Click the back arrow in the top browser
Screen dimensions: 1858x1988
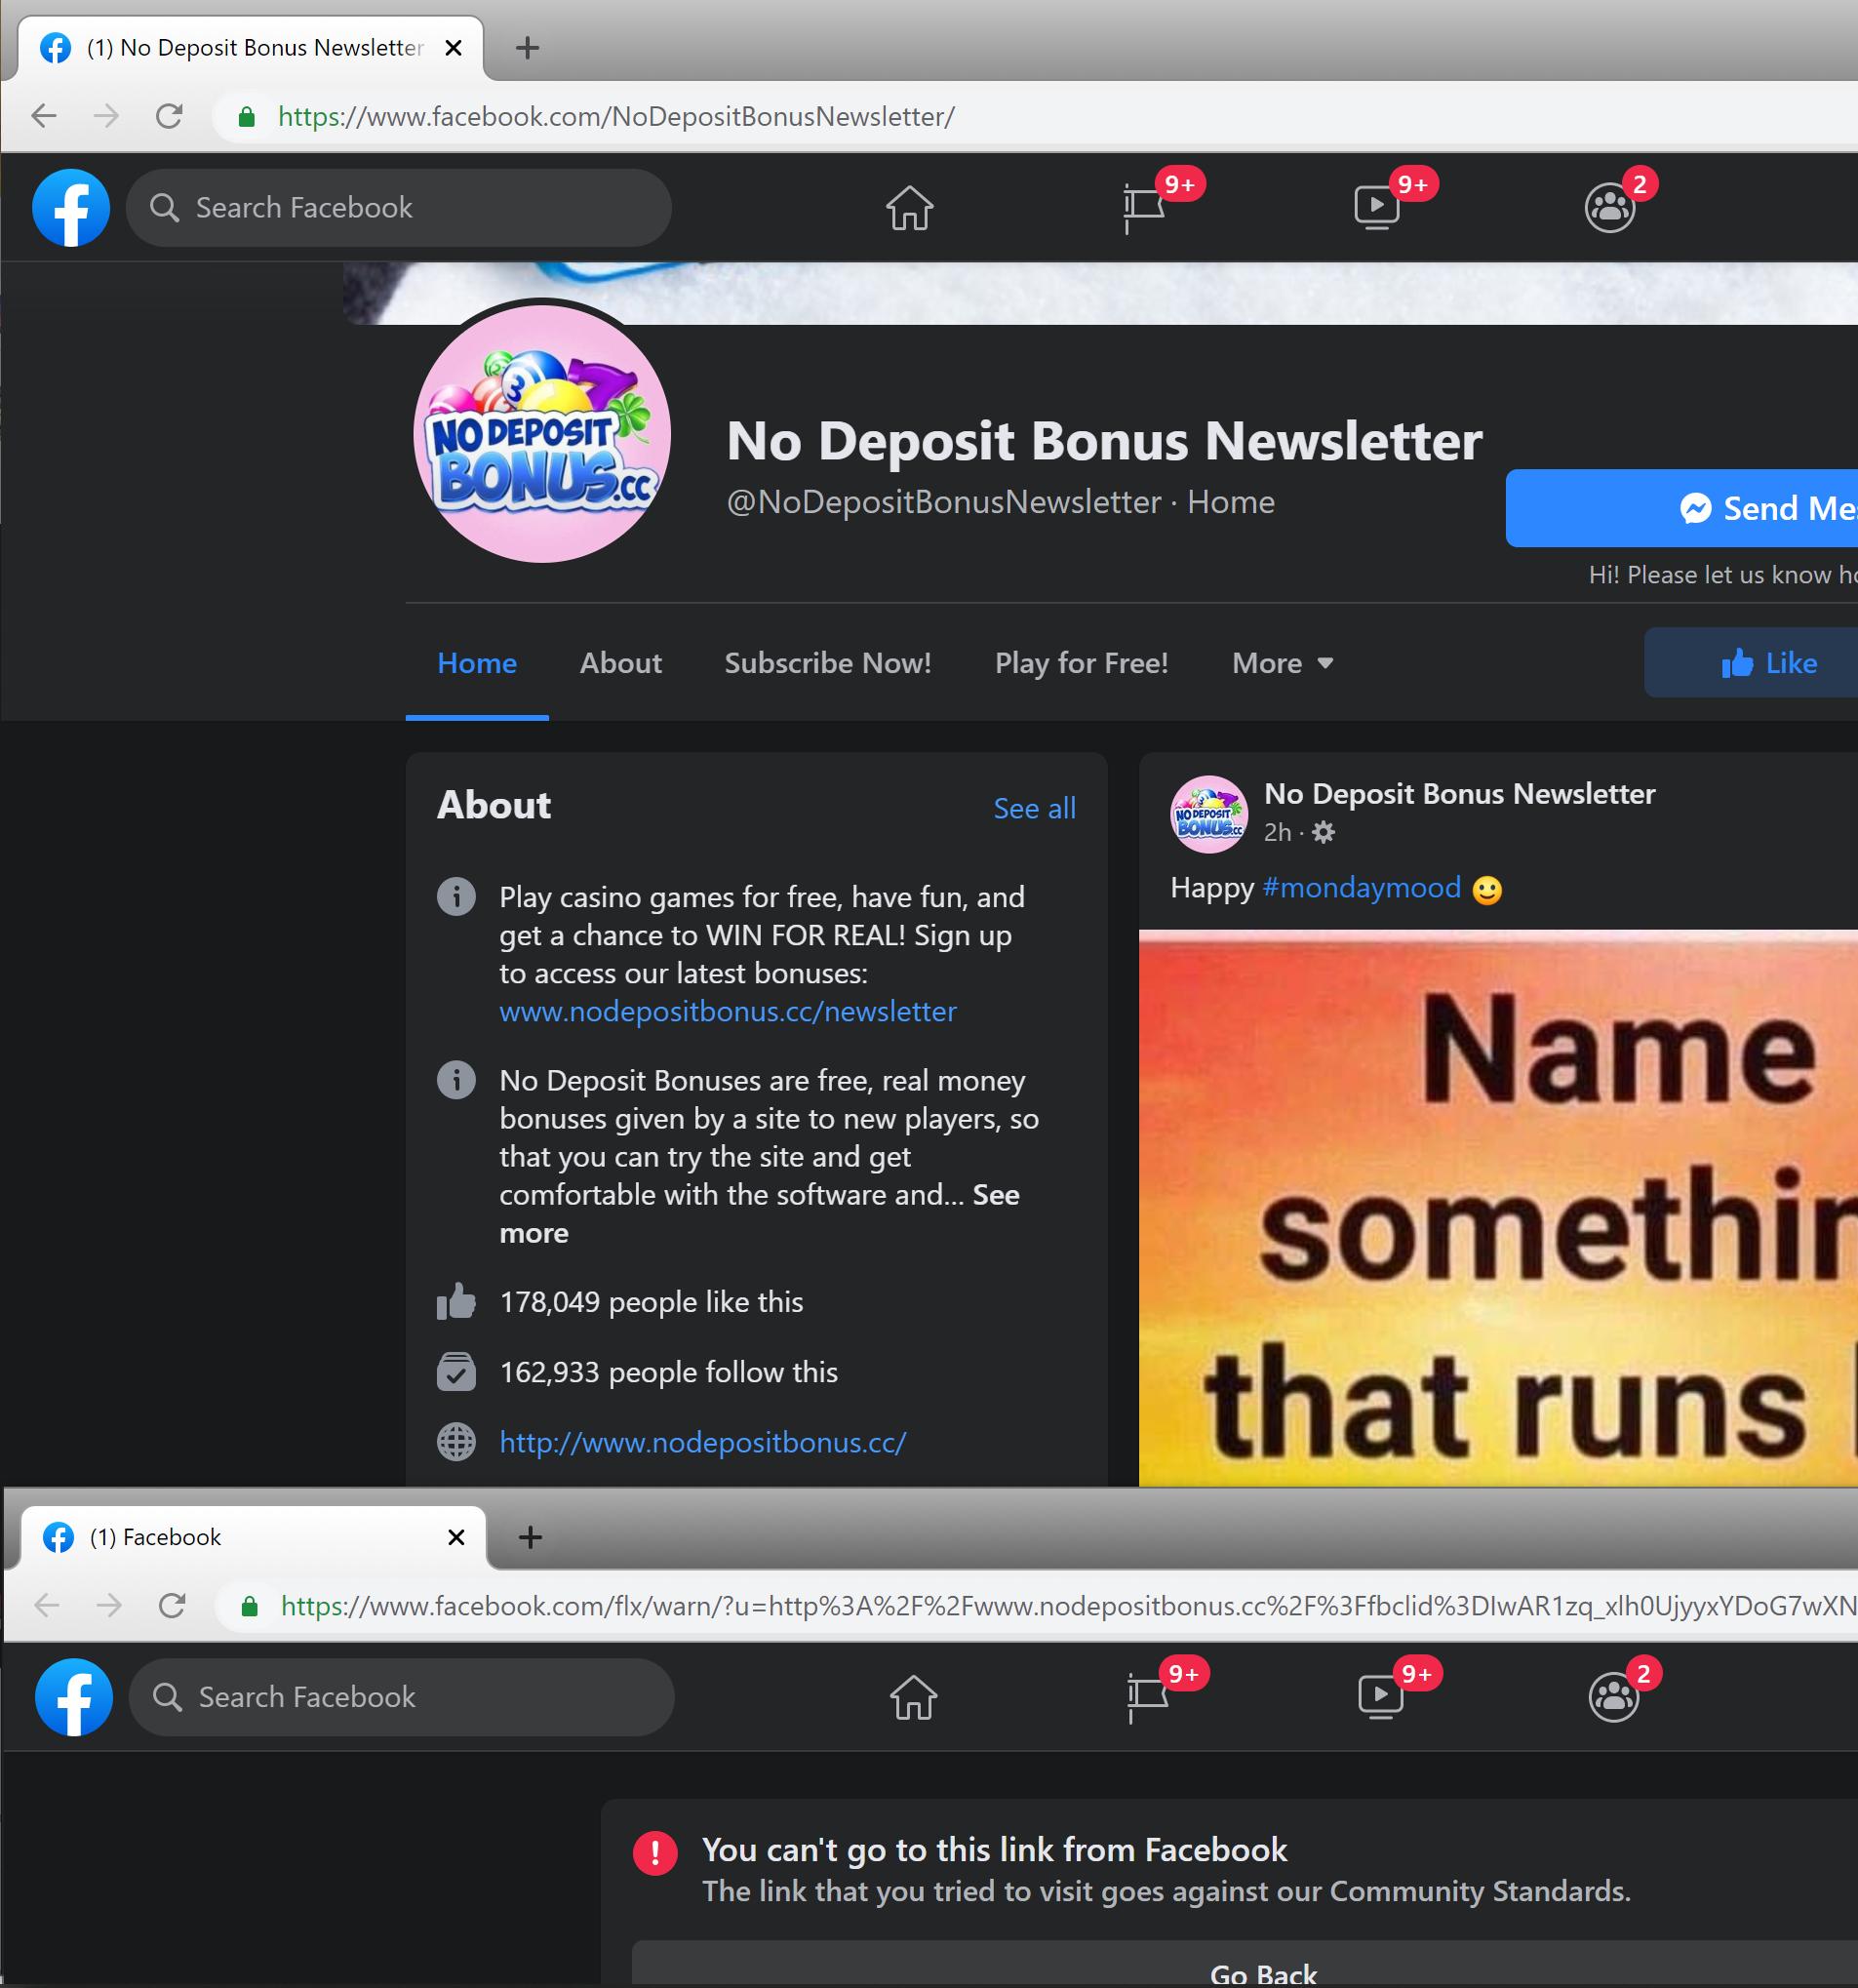point(44,116)
